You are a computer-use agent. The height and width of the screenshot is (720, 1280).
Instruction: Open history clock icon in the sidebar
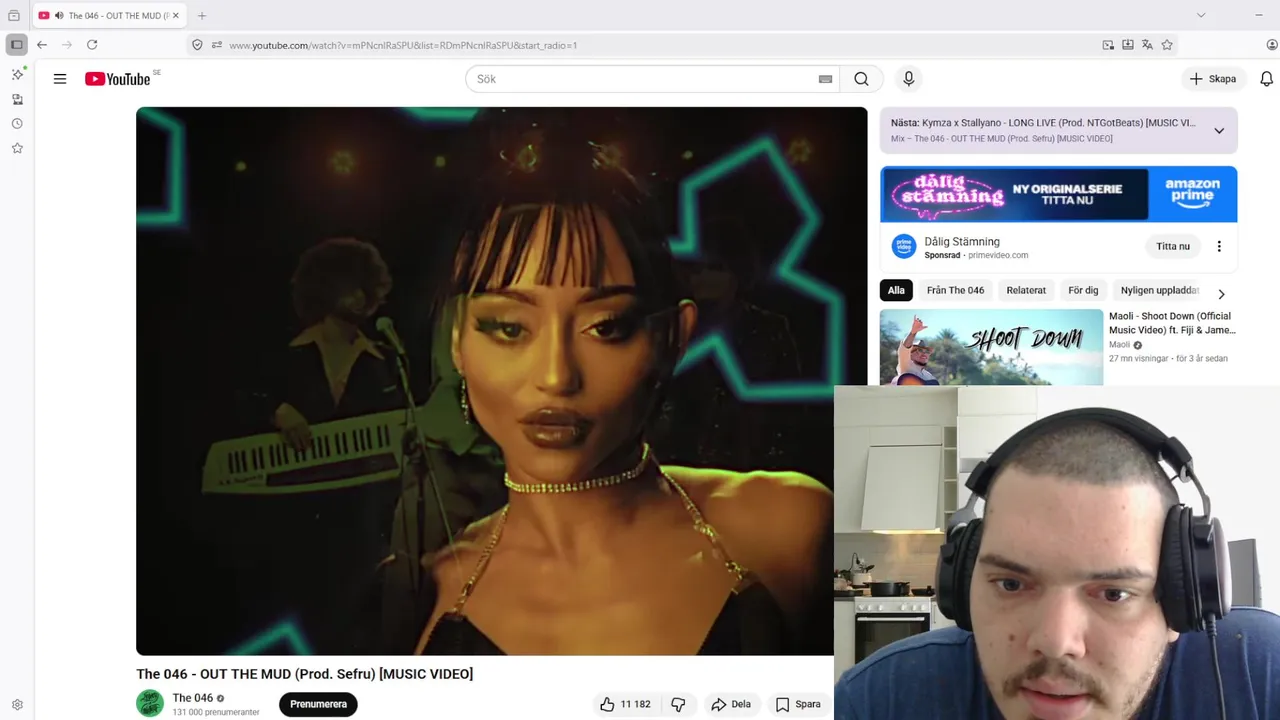click(x=17, y=124)
